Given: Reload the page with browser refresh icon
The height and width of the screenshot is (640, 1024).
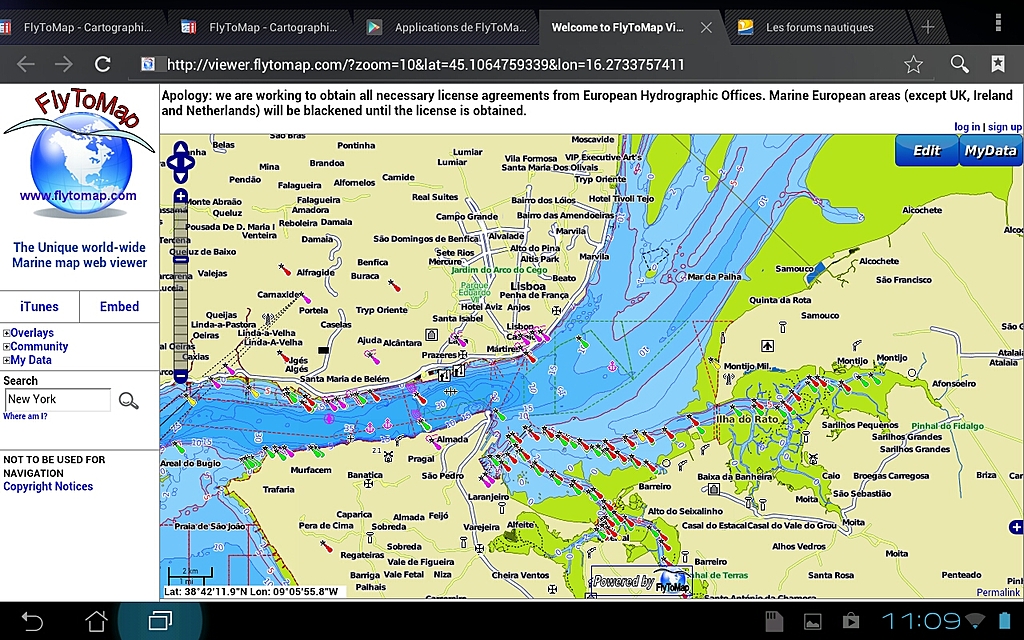Looking at the screenshot, I should coord(102,64).
